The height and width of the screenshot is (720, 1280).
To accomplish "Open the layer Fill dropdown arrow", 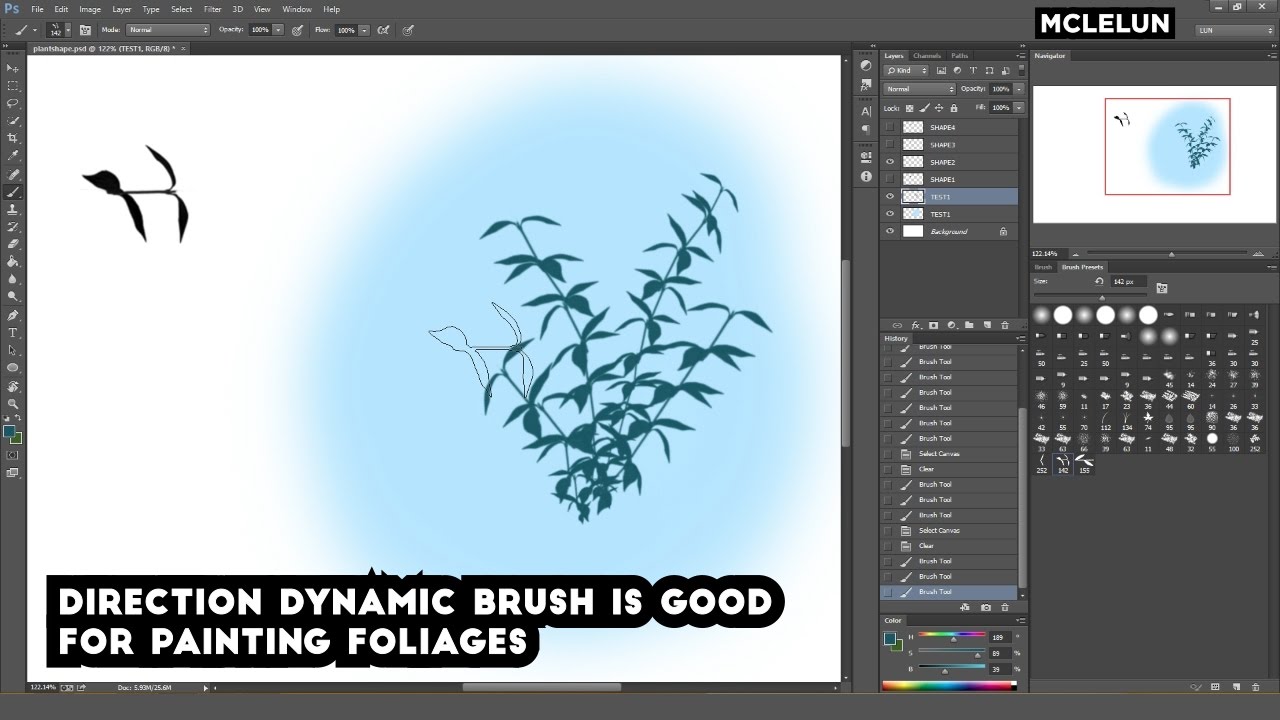I will (1019, 107).
